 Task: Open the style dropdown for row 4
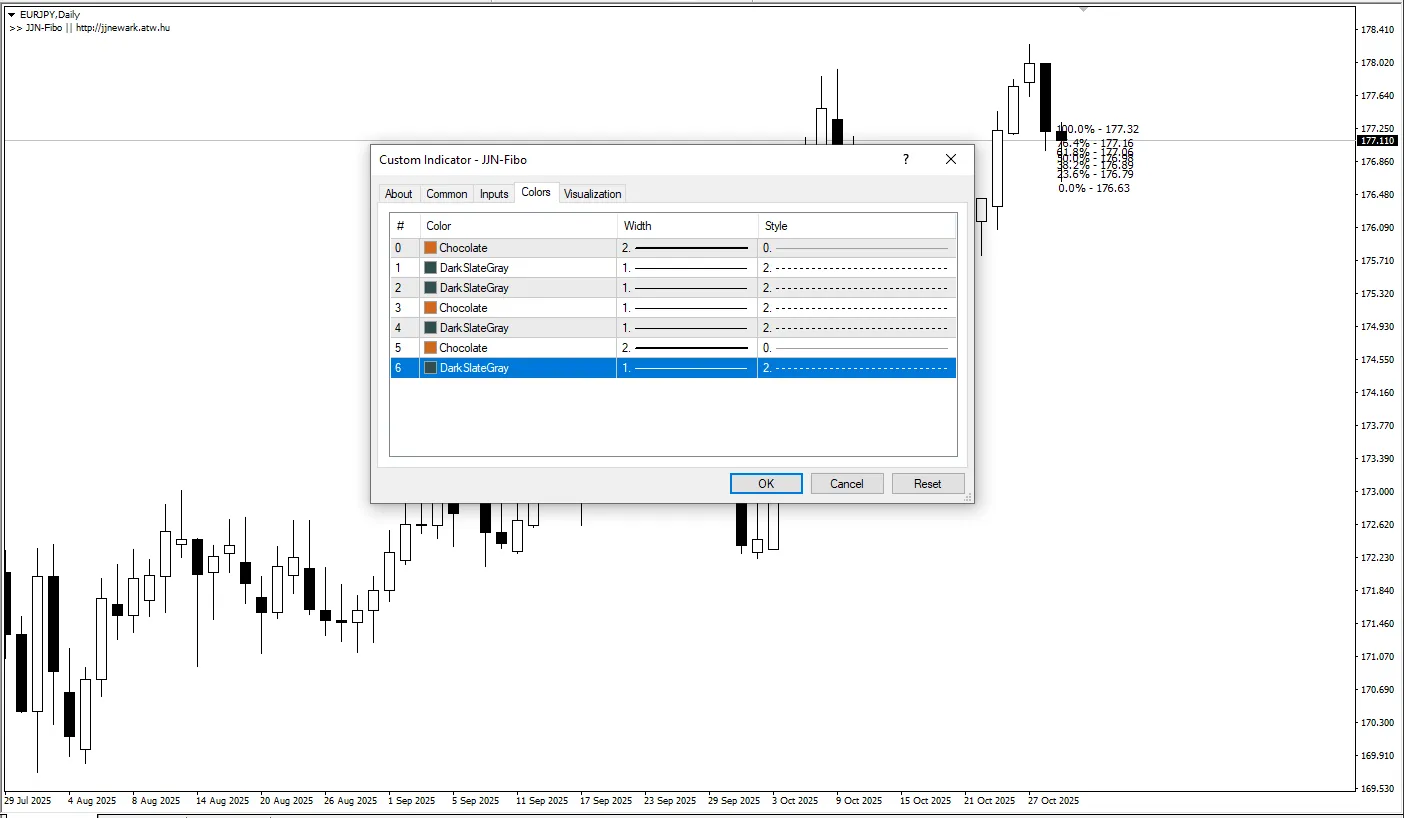pos(856,328)
